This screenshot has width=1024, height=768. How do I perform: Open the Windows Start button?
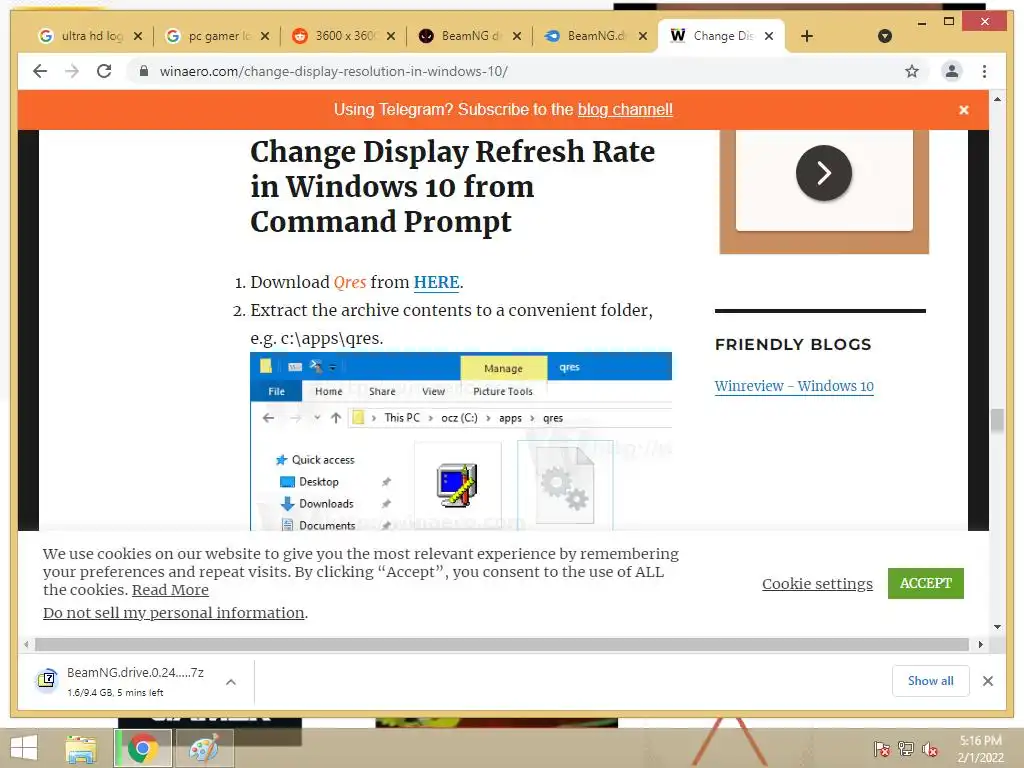24,748
